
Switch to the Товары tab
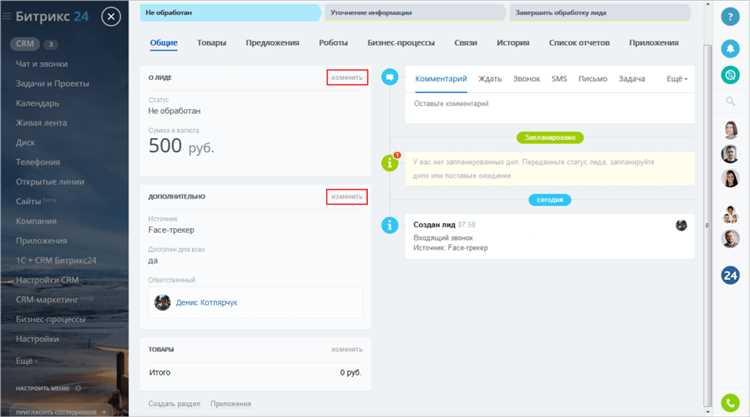pos(211,43)
